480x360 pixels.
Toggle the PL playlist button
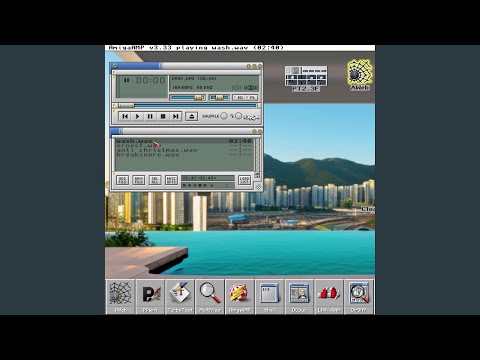pyautogui.click(x=251, y=97)
